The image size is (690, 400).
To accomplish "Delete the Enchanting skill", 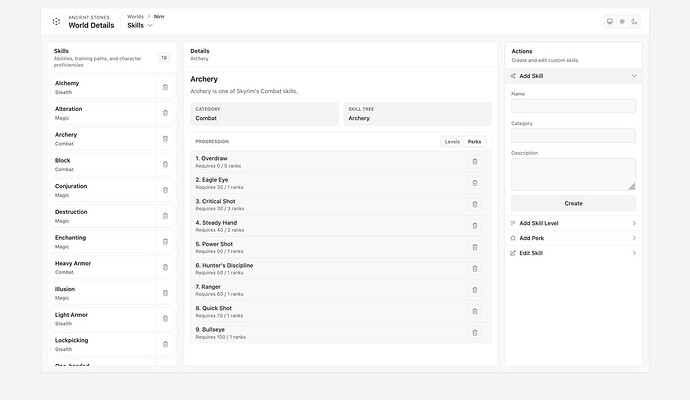I will (x=165, y=242).
